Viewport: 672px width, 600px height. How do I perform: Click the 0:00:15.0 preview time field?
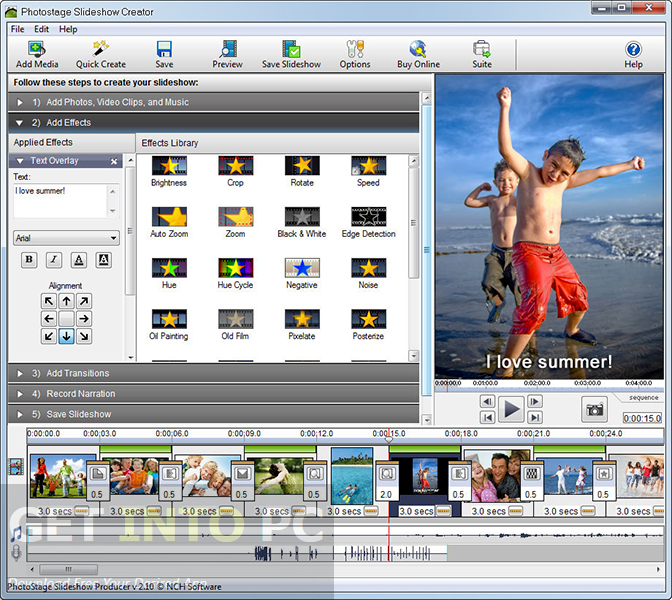642,418
